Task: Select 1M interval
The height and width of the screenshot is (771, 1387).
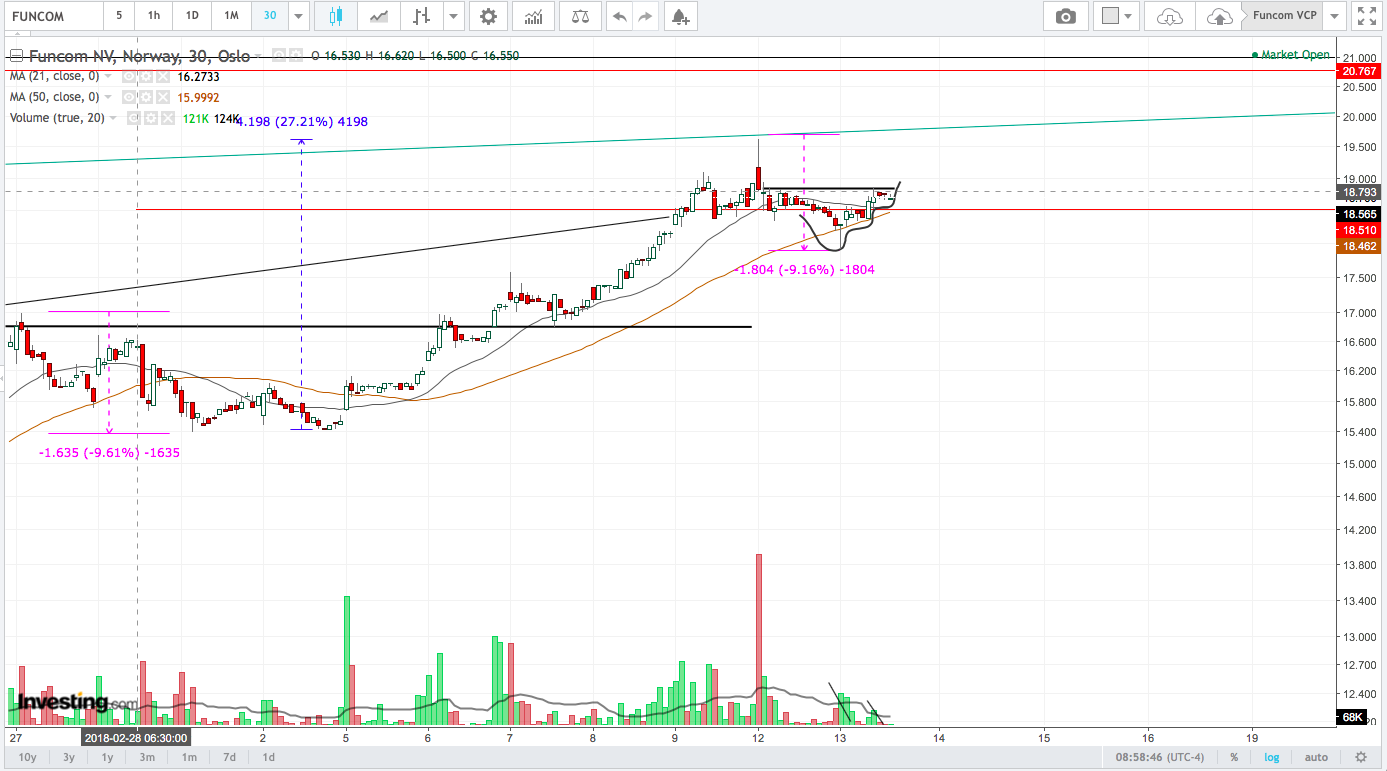Action: click(231, 16)
